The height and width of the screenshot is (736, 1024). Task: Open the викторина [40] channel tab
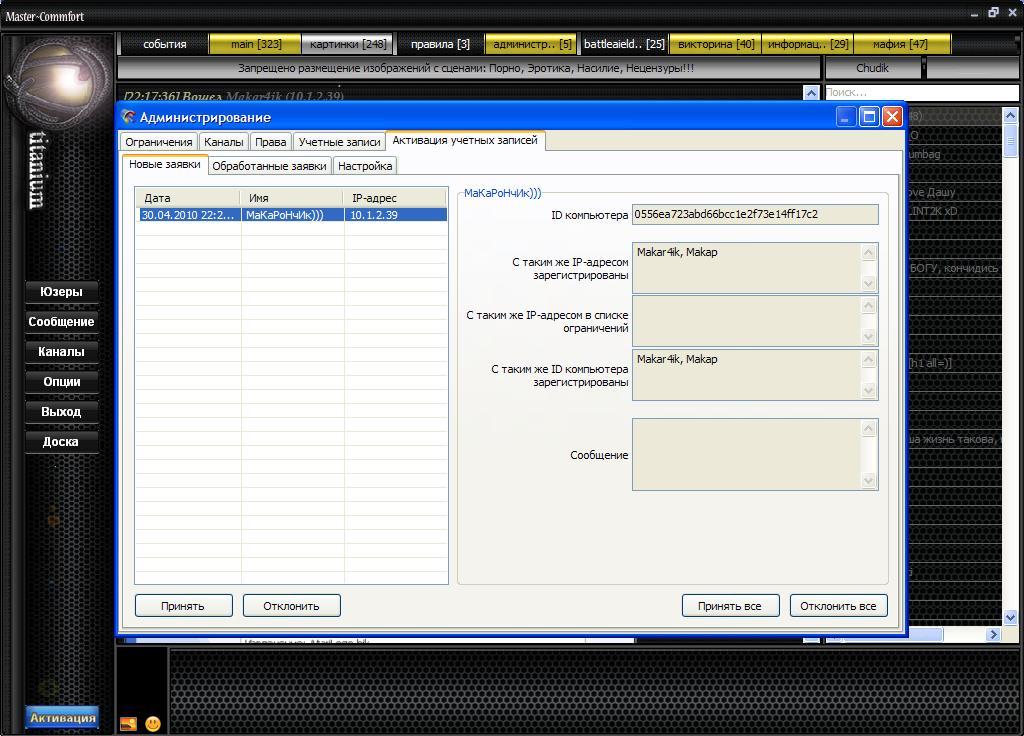point(716,44)
